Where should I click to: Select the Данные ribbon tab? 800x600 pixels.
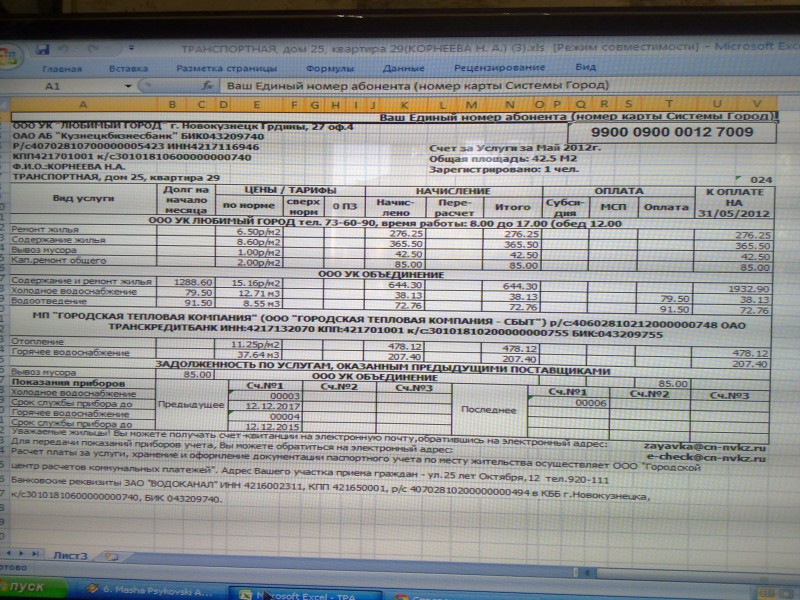pyautogui.click(x=402, y=68)
